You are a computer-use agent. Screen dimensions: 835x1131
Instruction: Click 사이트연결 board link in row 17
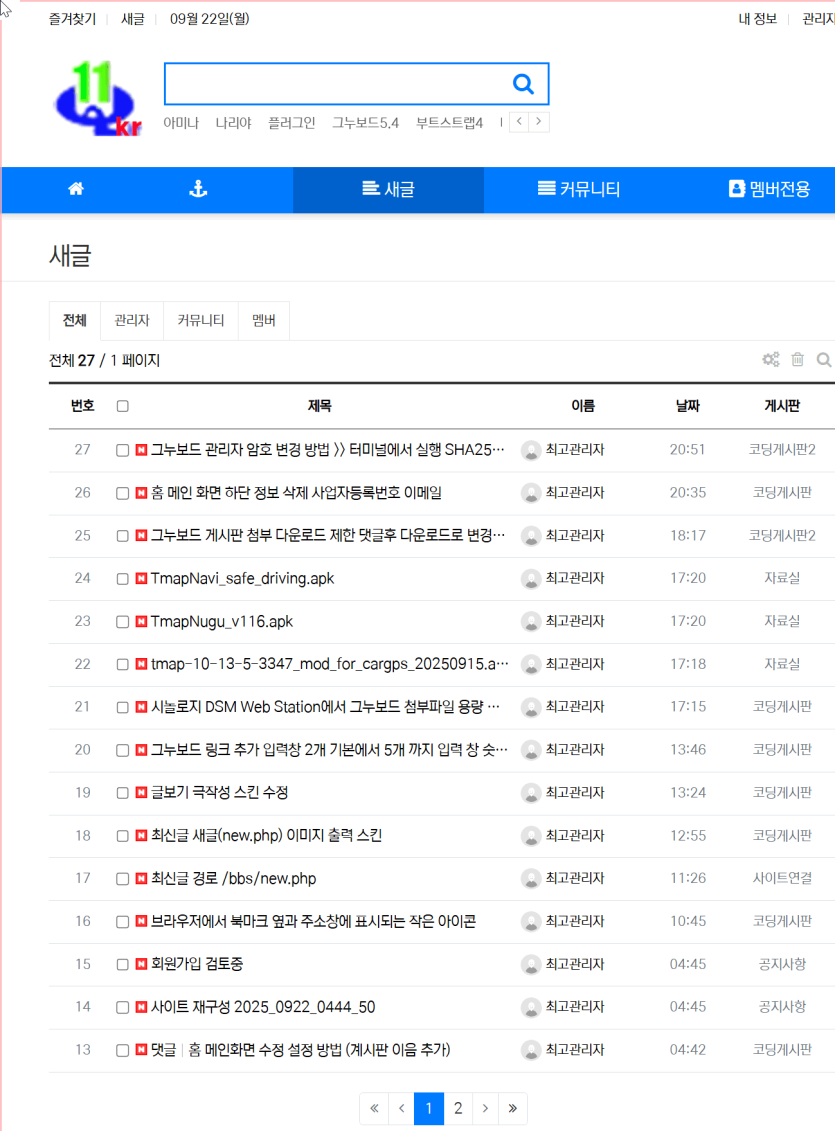(782, 879)
